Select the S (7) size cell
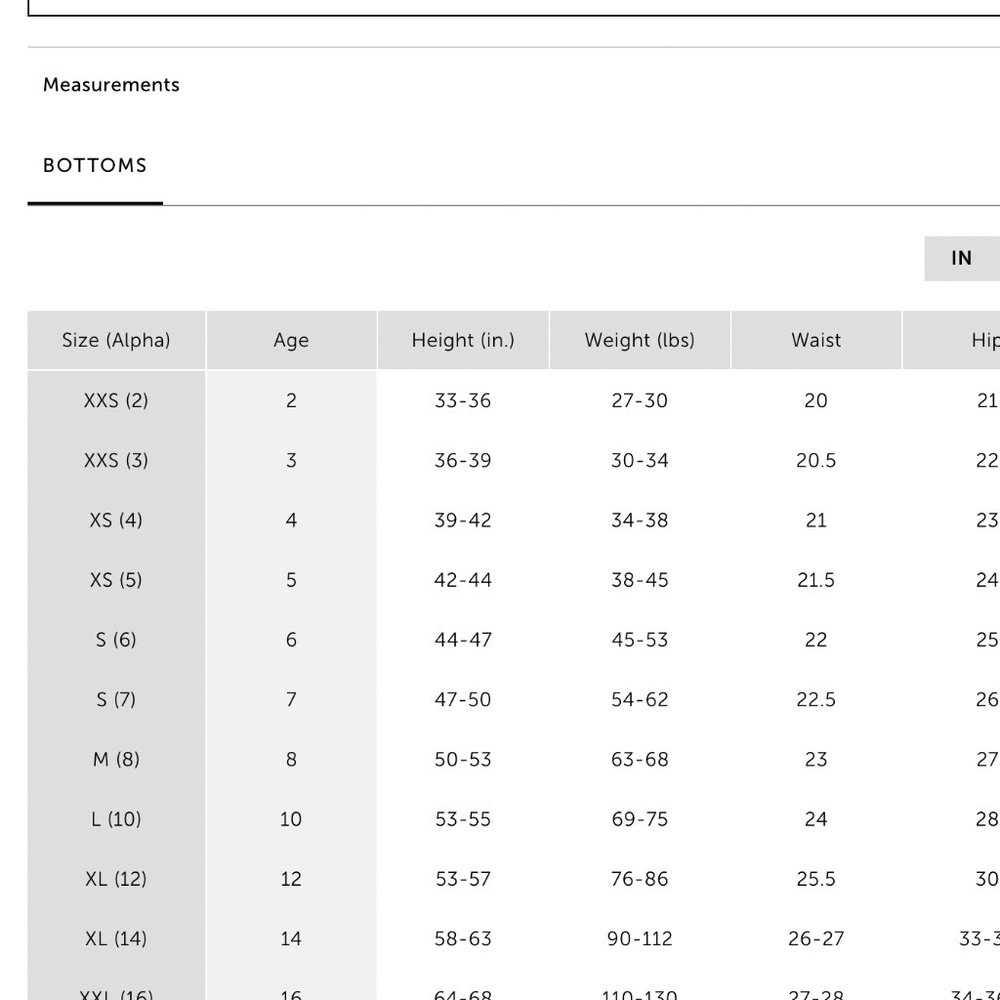This screenshot has width=1000, height=1000. pyautogui.click(x=117, y=700)
